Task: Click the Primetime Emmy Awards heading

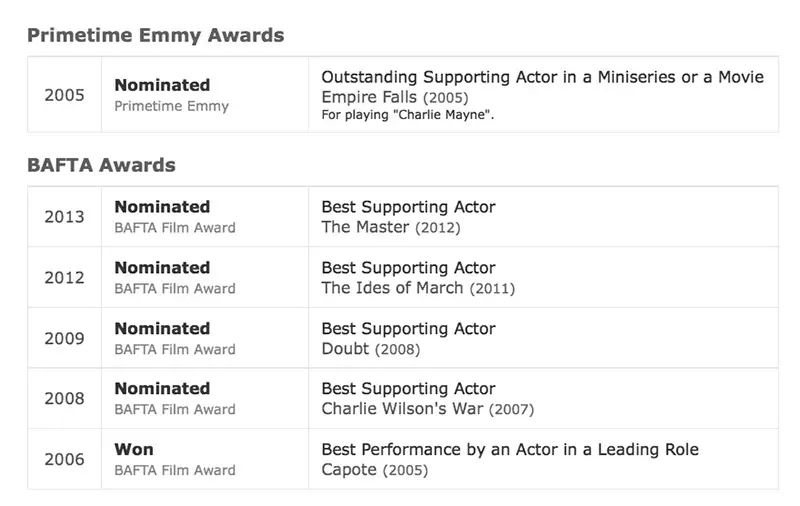Action: point(156,35)
